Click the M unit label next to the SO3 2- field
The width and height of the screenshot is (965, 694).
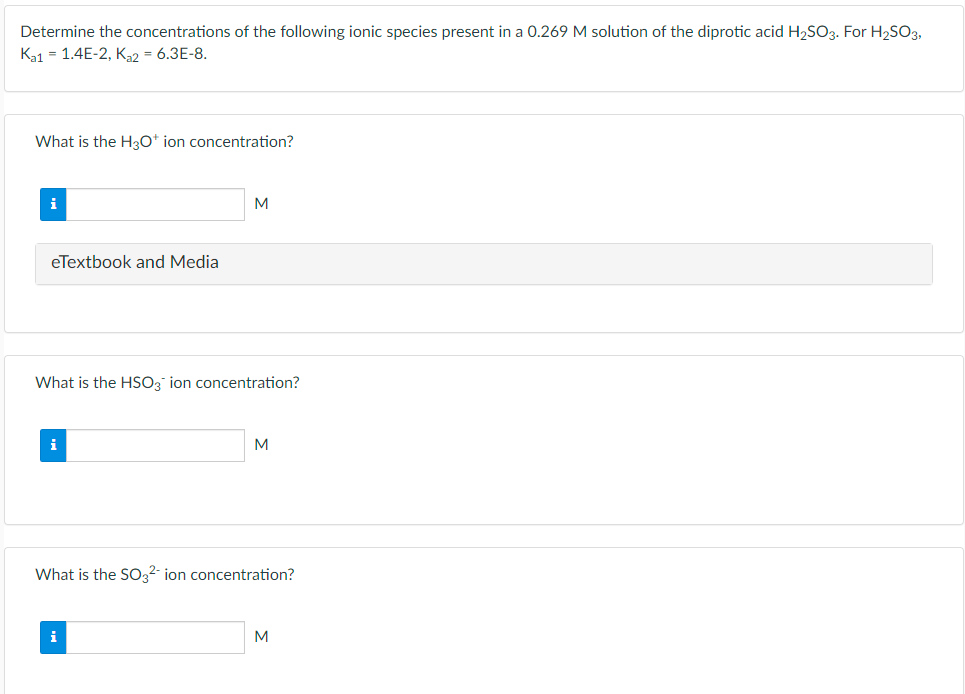pos(261,637)
